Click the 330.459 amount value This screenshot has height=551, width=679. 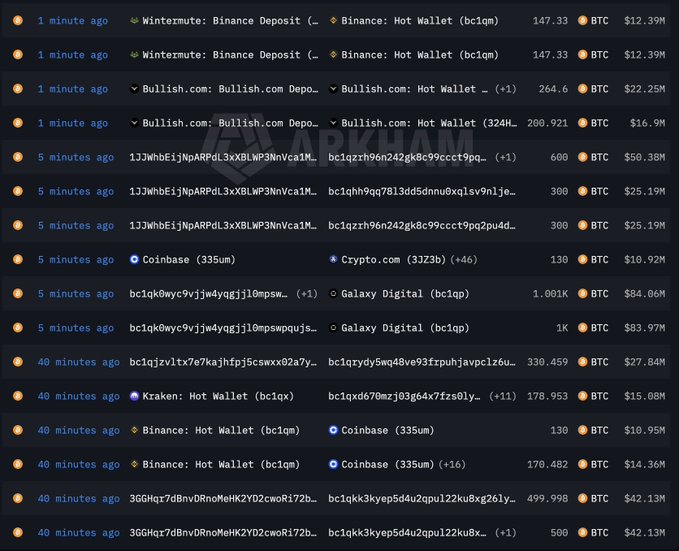547,362
